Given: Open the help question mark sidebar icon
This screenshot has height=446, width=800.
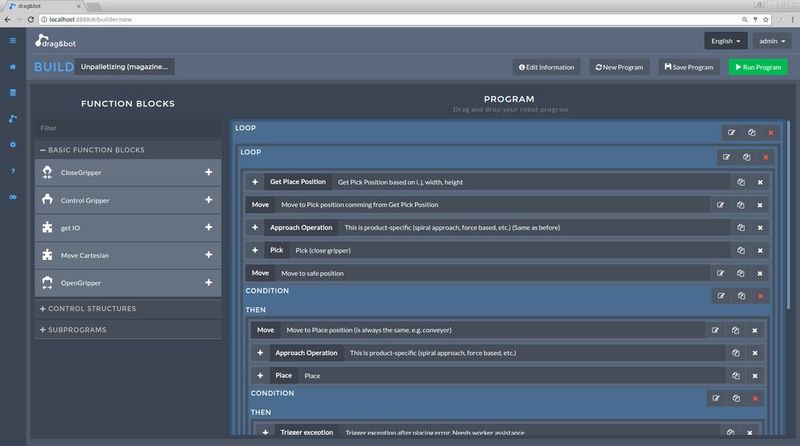Looking at the screenshot, I should click(x=13, y=171).
